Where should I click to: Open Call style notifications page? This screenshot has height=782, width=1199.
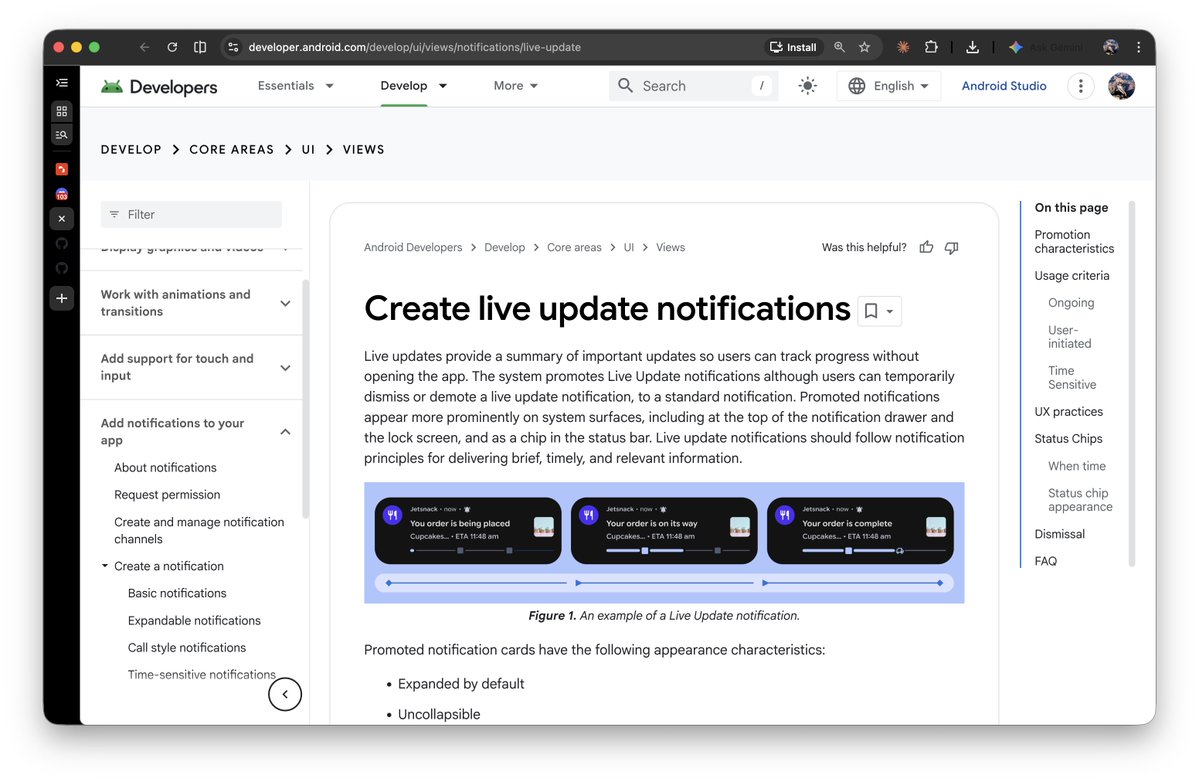[187, 647]
